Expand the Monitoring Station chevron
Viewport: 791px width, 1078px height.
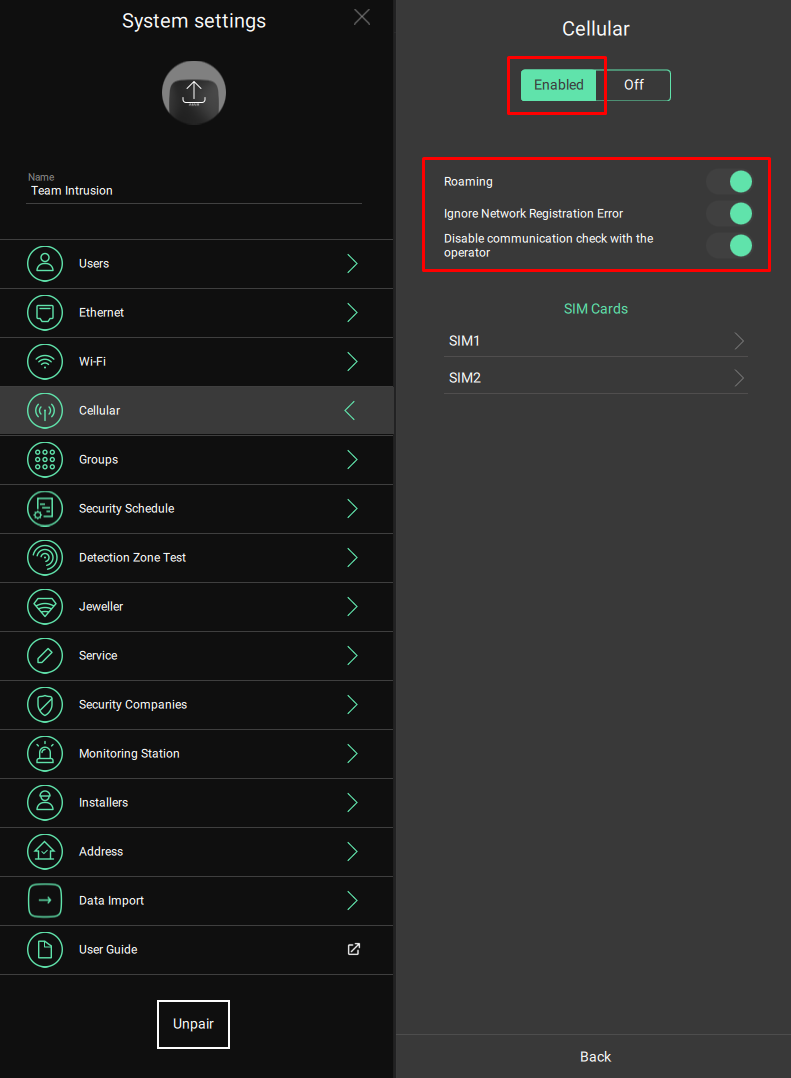coord(352,754)
